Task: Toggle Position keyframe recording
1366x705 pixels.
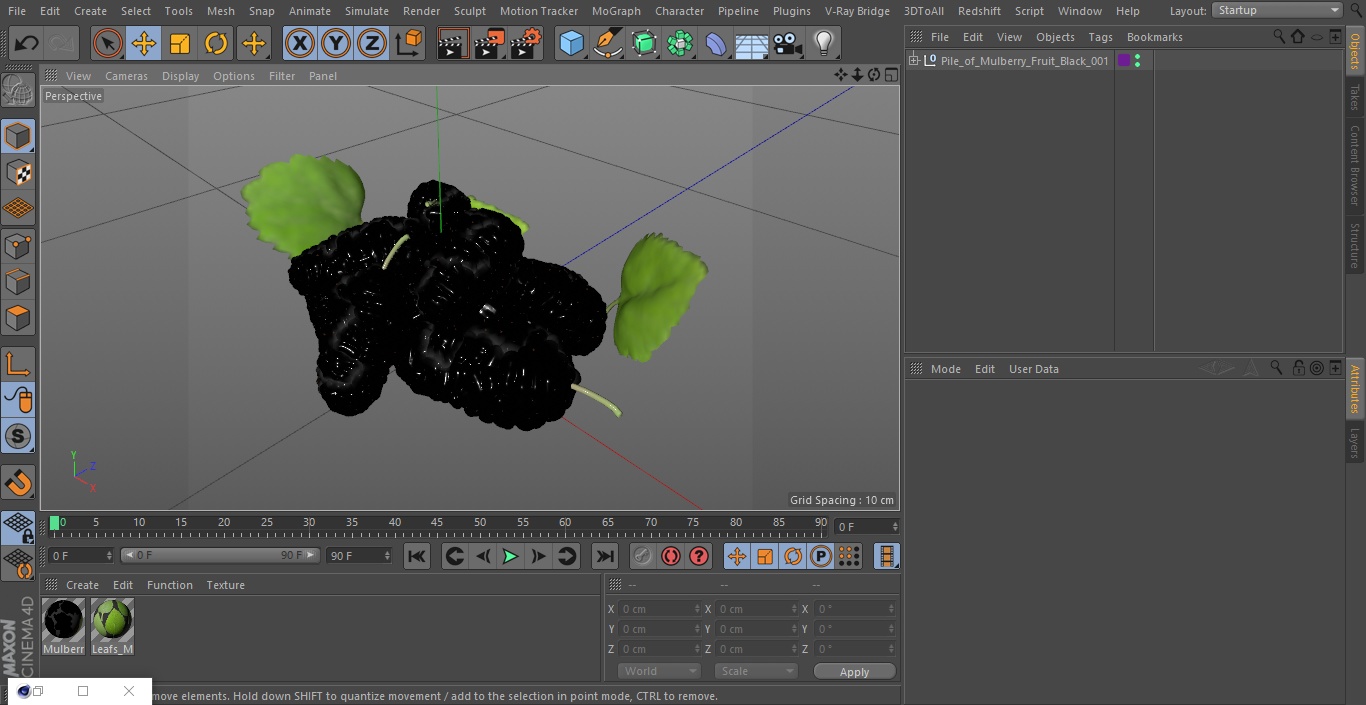Action: click(x=737, y=556)
